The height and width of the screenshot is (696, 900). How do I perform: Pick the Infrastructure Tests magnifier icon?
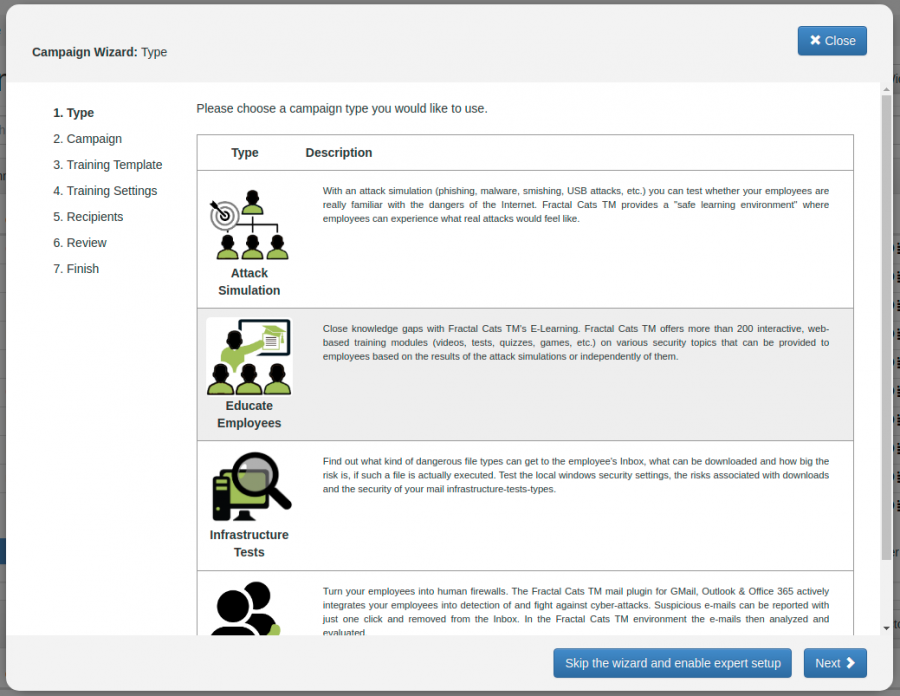click(250, 486)
